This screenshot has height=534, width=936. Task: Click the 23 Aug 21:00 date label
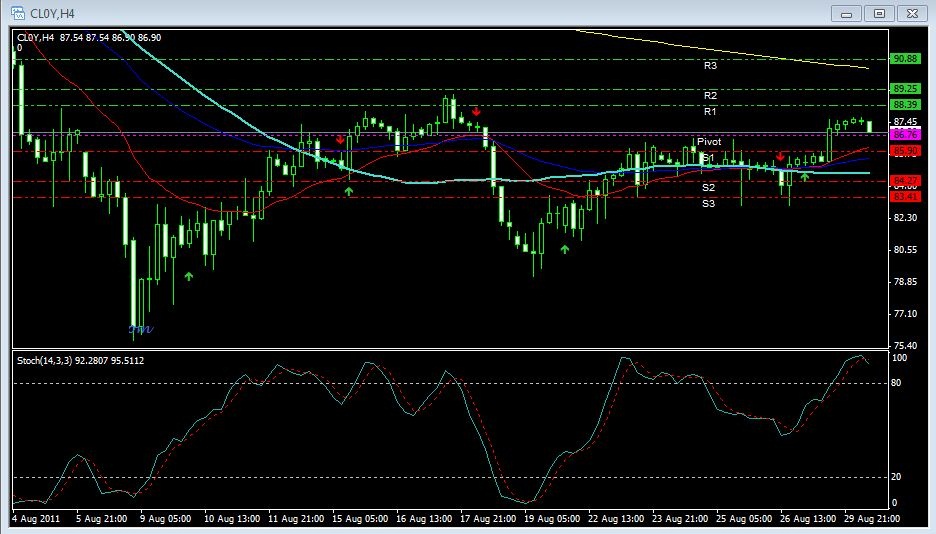[680, 518]
